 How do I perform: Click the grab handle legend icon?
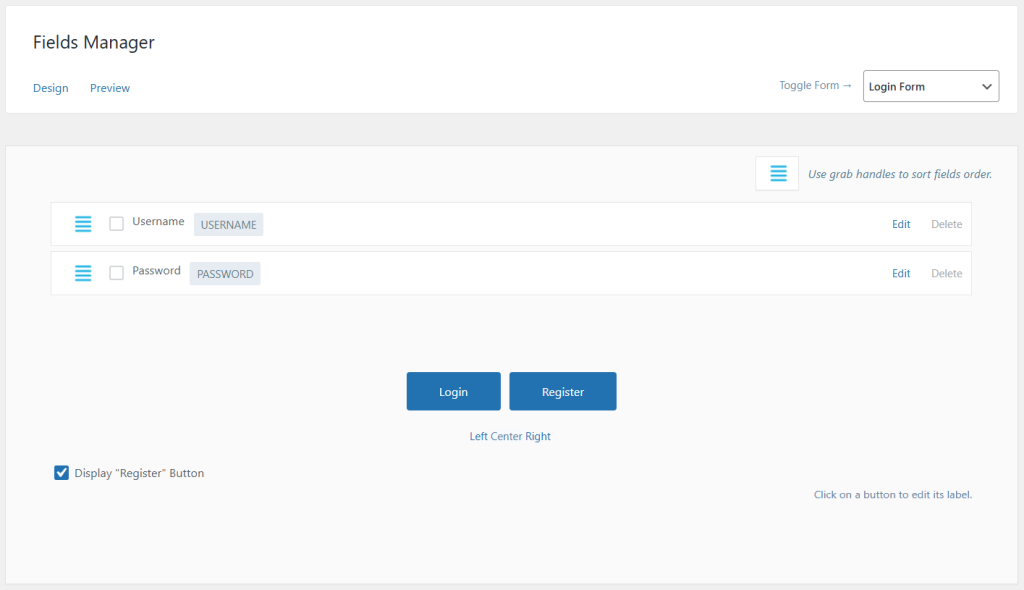(x=777, y=174)
